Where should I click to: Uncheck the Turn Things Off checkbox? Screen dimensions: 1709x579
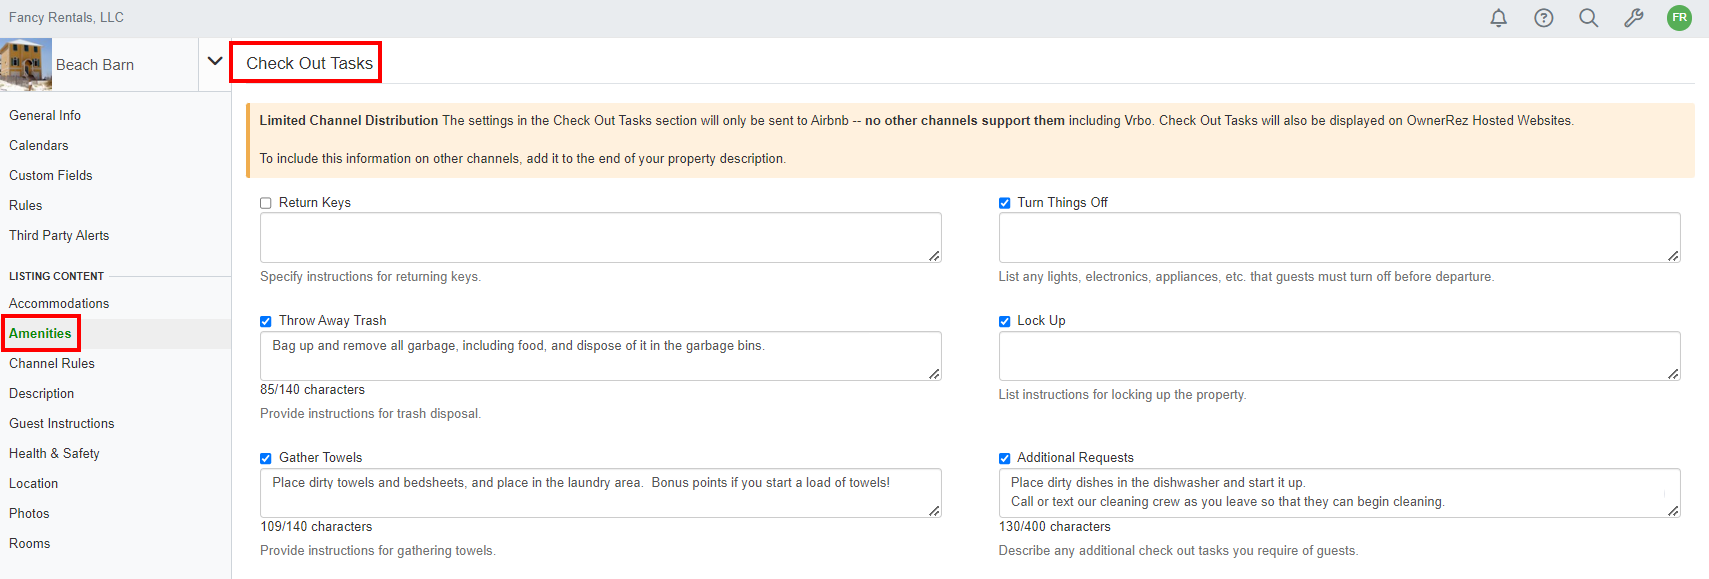click(1004, 203)
